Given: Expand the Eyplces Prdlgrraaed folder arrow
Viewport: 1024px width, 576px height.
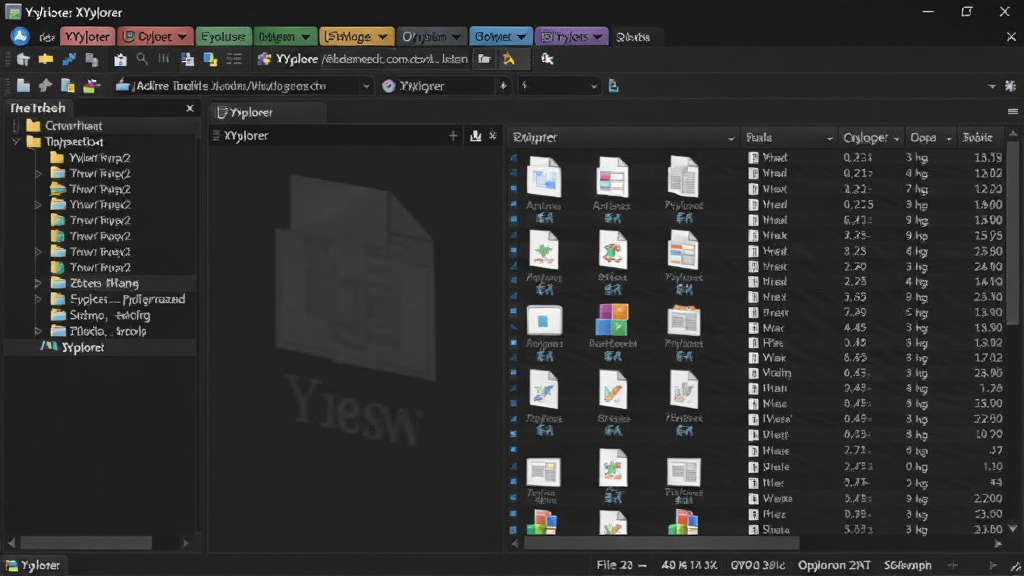Looking at the screenshot, I should pos(38,299).
